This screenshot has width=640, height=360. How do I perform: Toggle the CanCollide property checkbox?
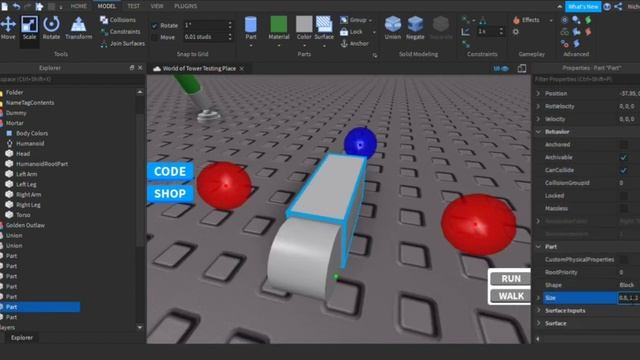pyautogui.click(x=624, y=170)
